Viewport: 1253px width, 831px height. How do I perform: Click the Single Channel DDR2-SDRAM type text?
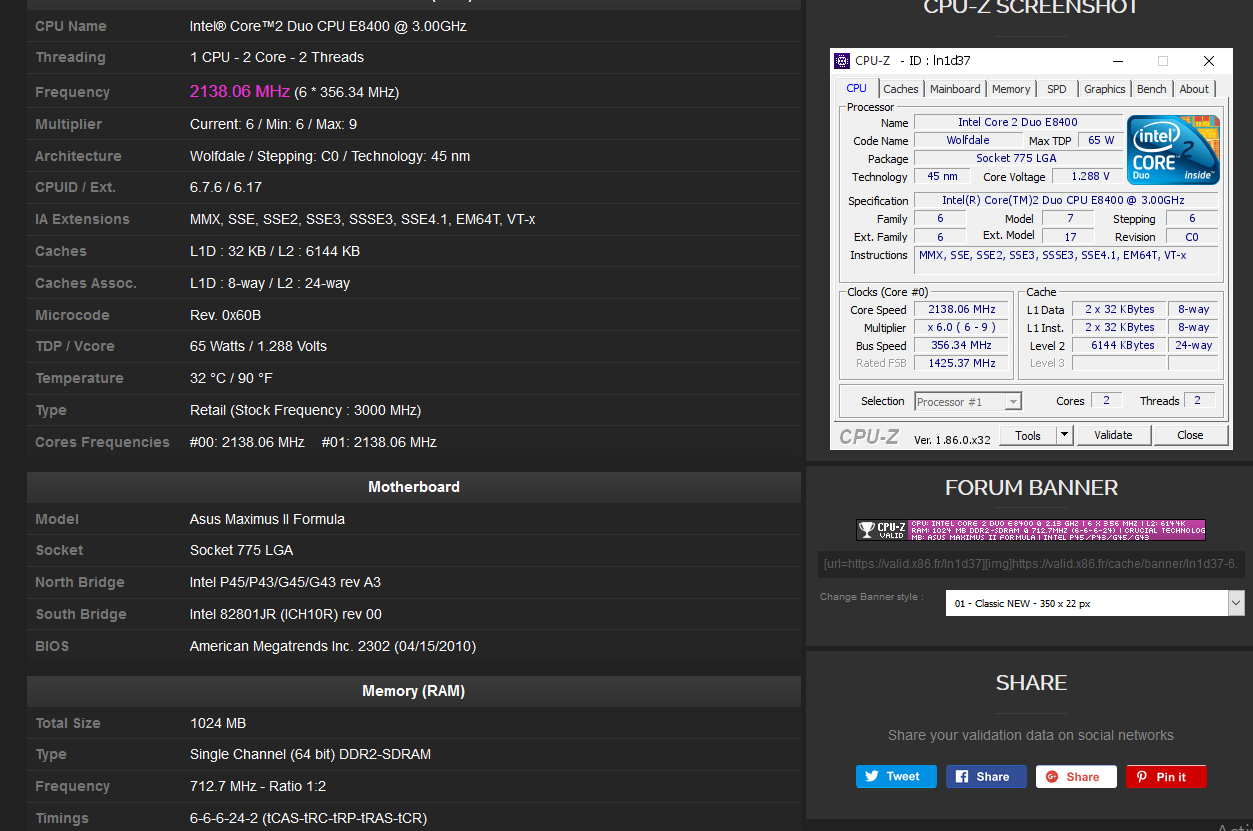[x=310, y=754]
